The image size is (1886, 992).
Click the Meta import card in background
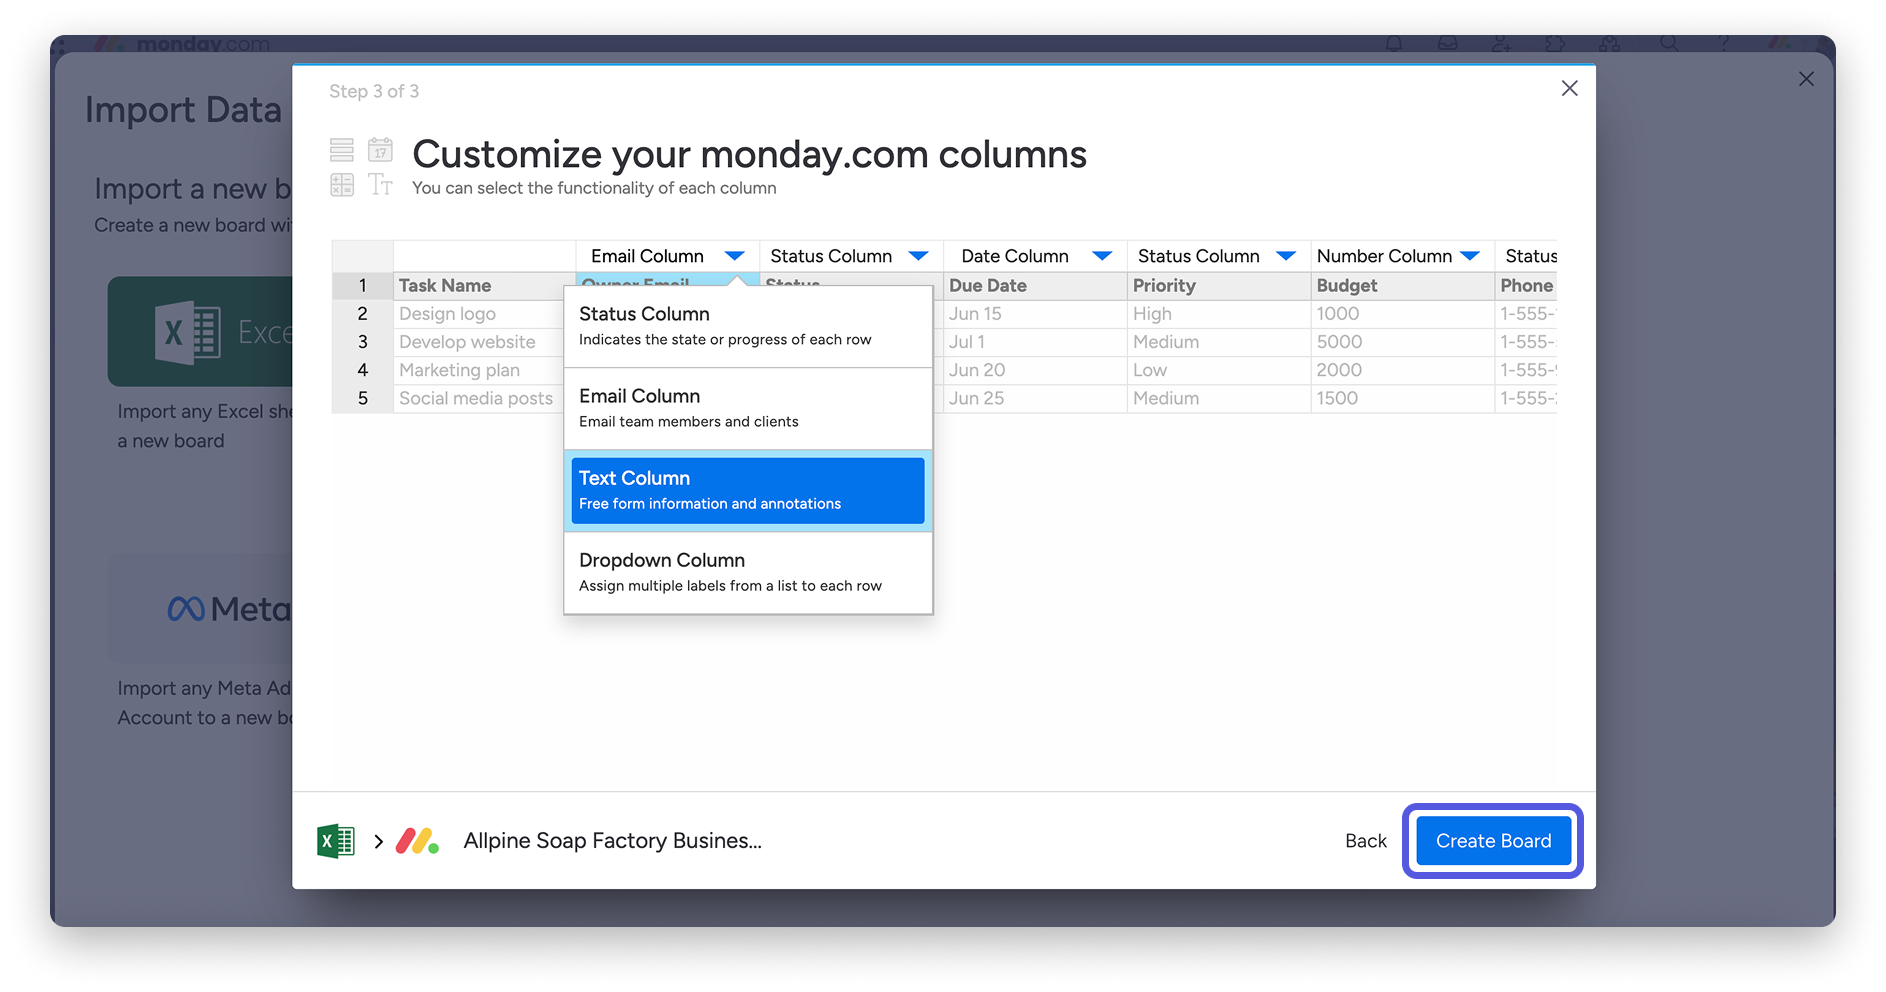(200, 608)
